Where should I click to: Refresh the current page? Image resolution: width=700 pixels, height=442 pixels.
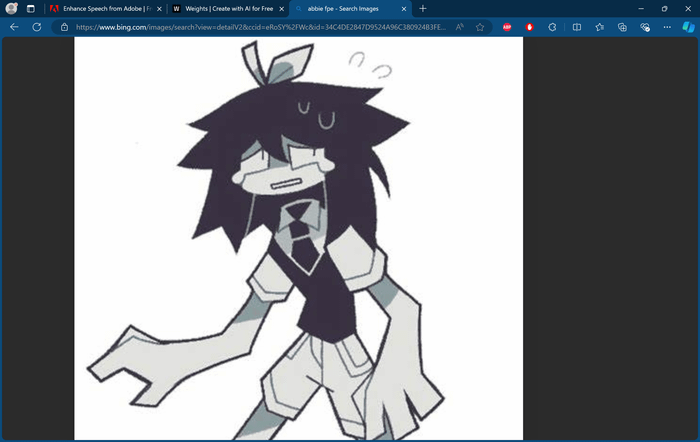click(37, 27)
